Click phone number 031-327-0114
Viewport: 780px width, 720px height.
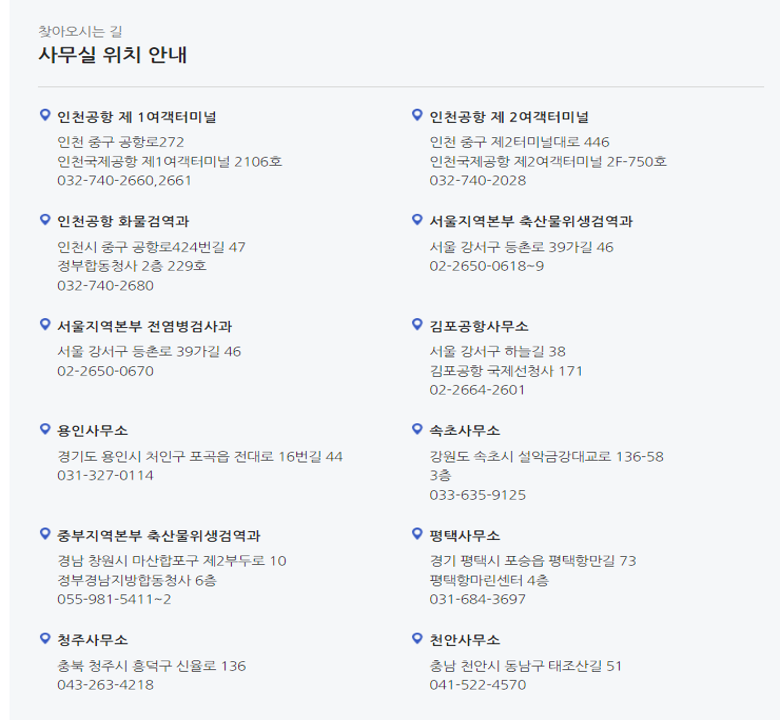click(105, 475)
